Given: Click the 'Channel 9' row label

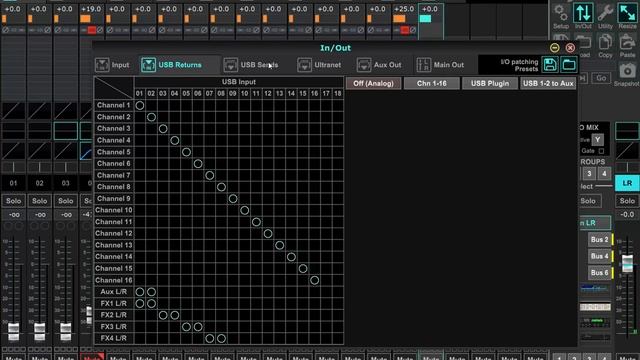Looking at the screenshot, I should pos(114,198).
